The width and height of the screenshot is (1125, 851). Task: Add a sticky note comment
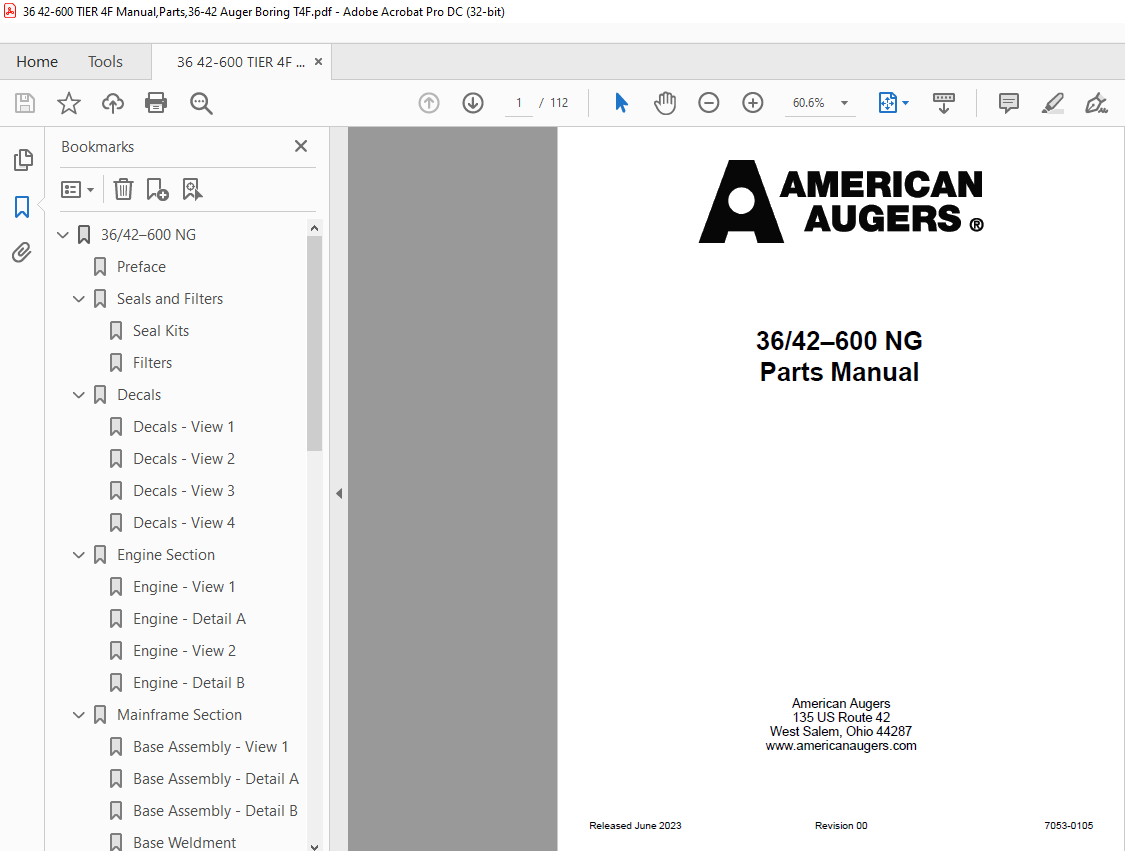click(1009, 103)
